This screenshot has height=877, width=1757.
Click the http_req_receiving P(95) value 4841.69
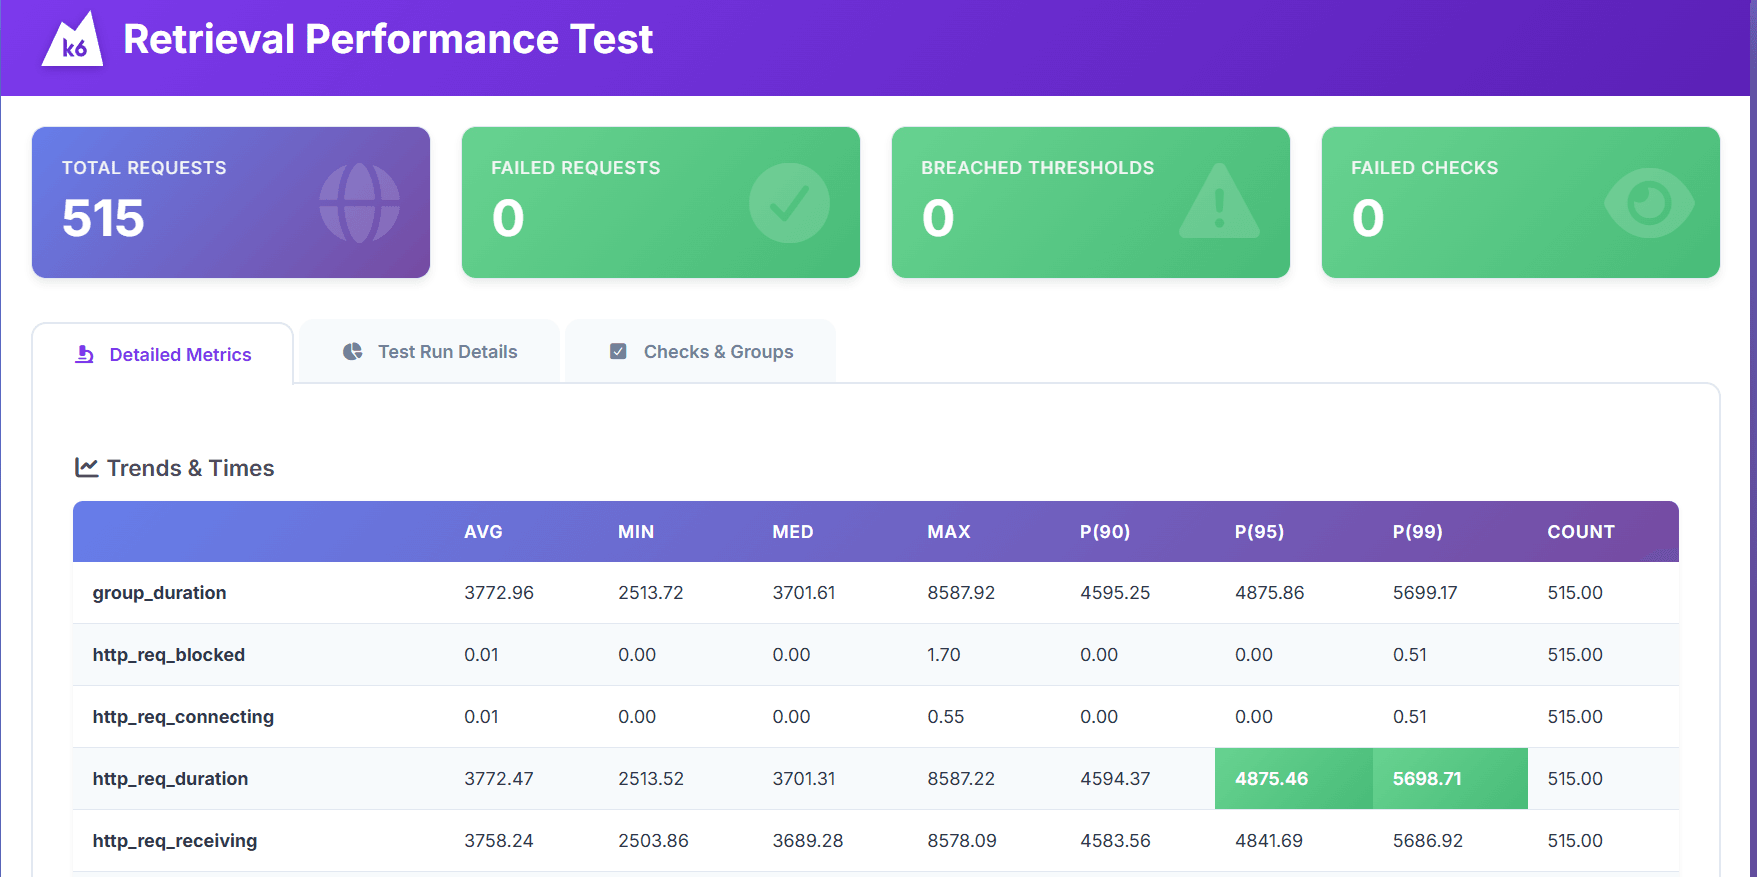click(1269, 841)
